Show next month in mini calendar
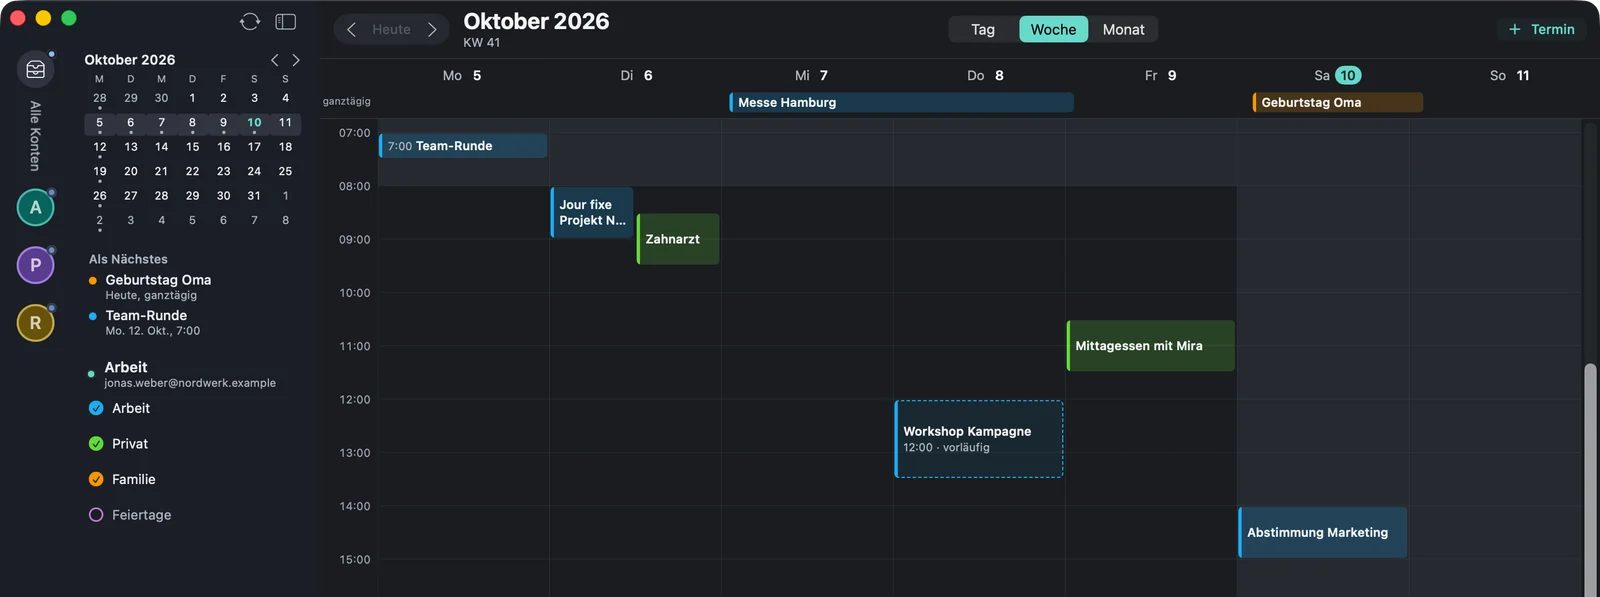 point(296,60)
